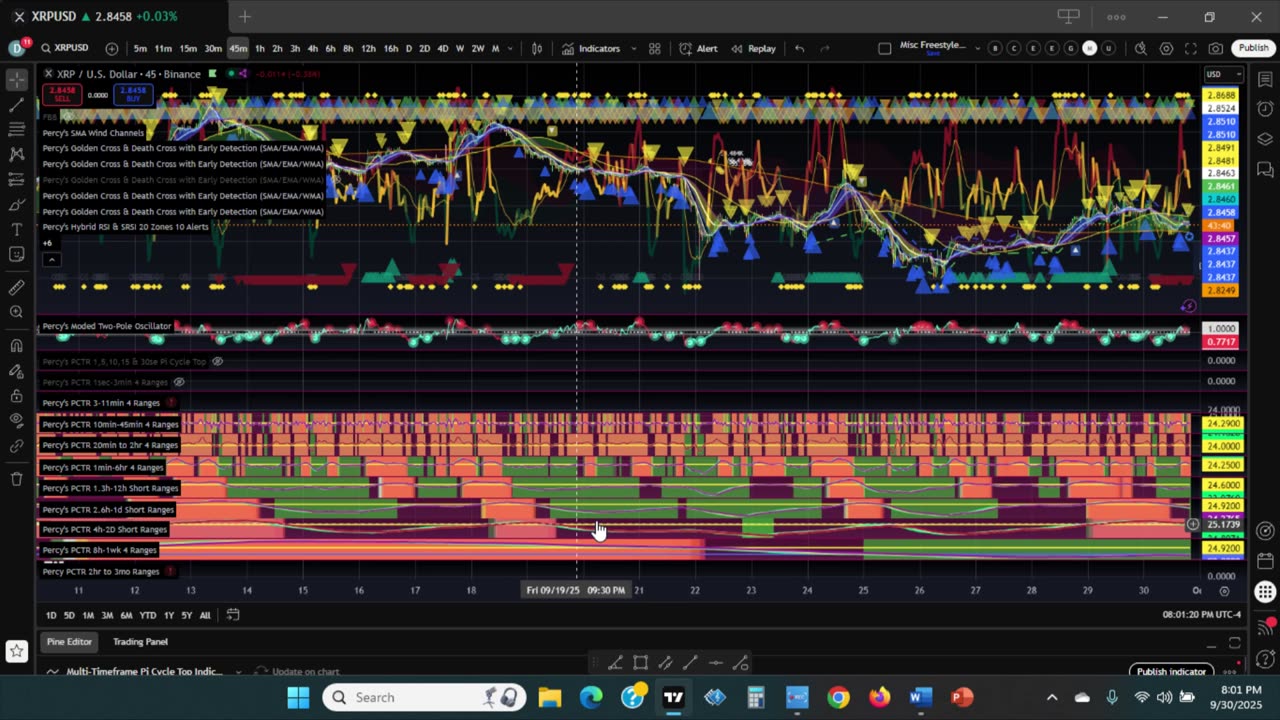
Task: Toggle the layout checkbox beside Misc Freestyle
Action: coord(884,48)
